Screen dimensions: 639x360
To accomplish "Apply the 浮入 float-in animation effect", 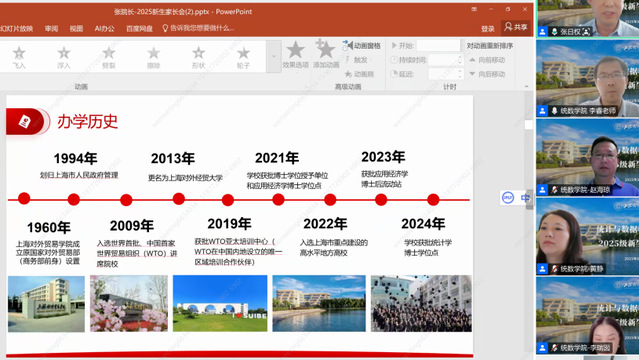I will pyautogui.click(x=64, y=57).
